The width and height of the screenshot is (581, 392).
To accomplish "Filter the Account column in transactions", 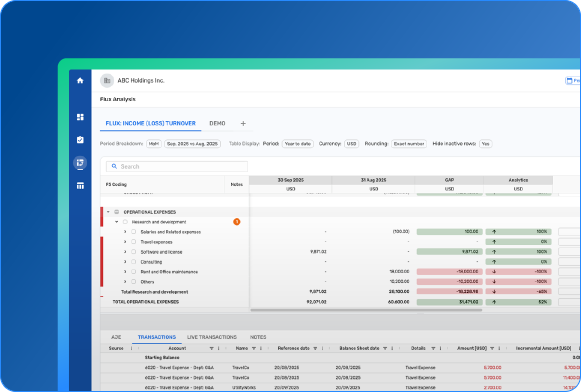I will (x=212, y=348).
